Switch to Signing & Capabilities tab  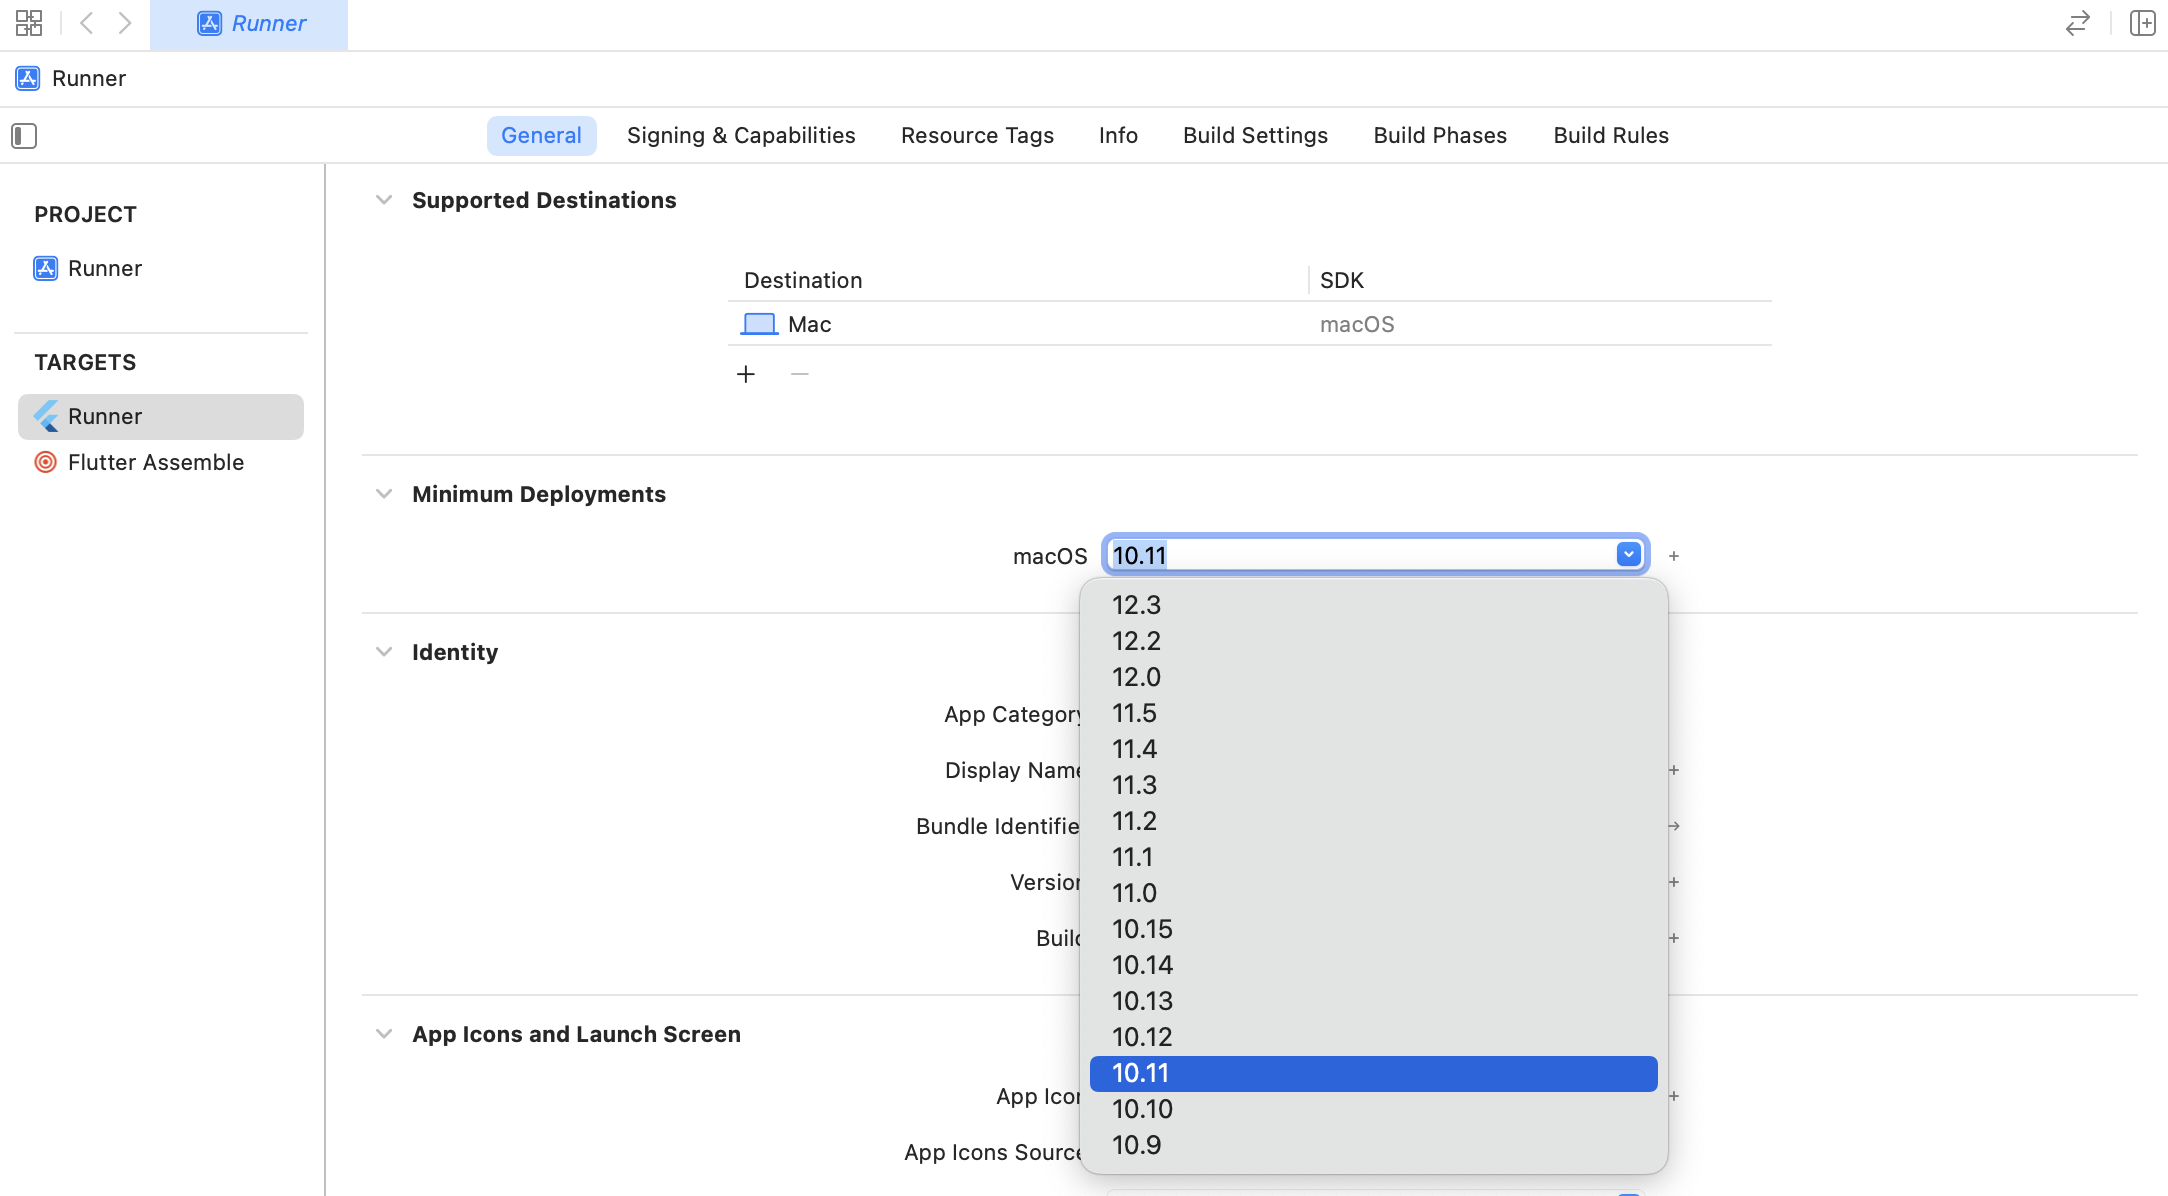pyautogui.click(x=741, y=136)
